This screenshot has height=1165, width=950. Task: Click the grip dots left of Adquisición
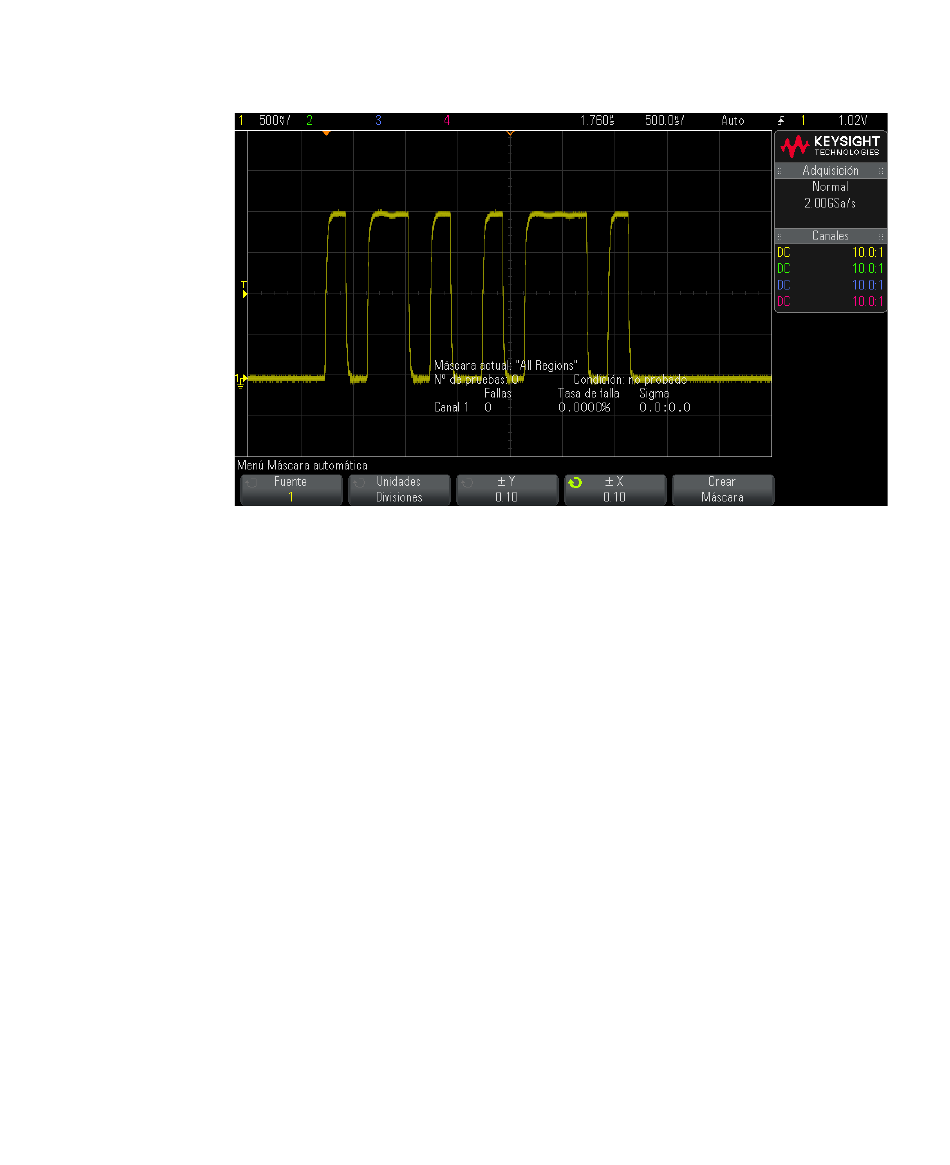(779, 171)
